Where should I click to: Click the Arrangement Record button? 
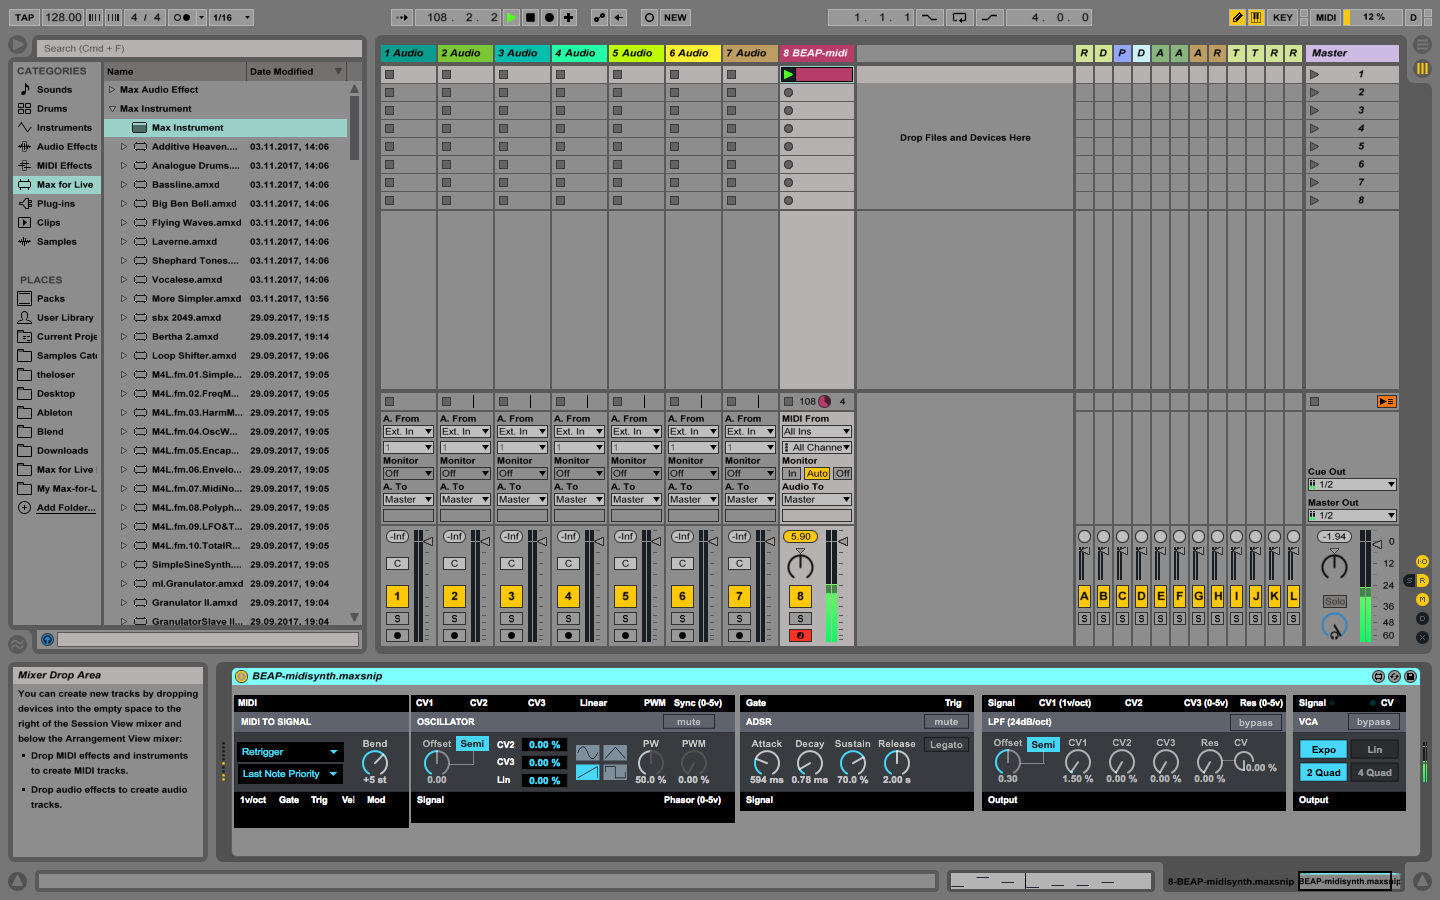pyautogui.click(x=549, y=17)
